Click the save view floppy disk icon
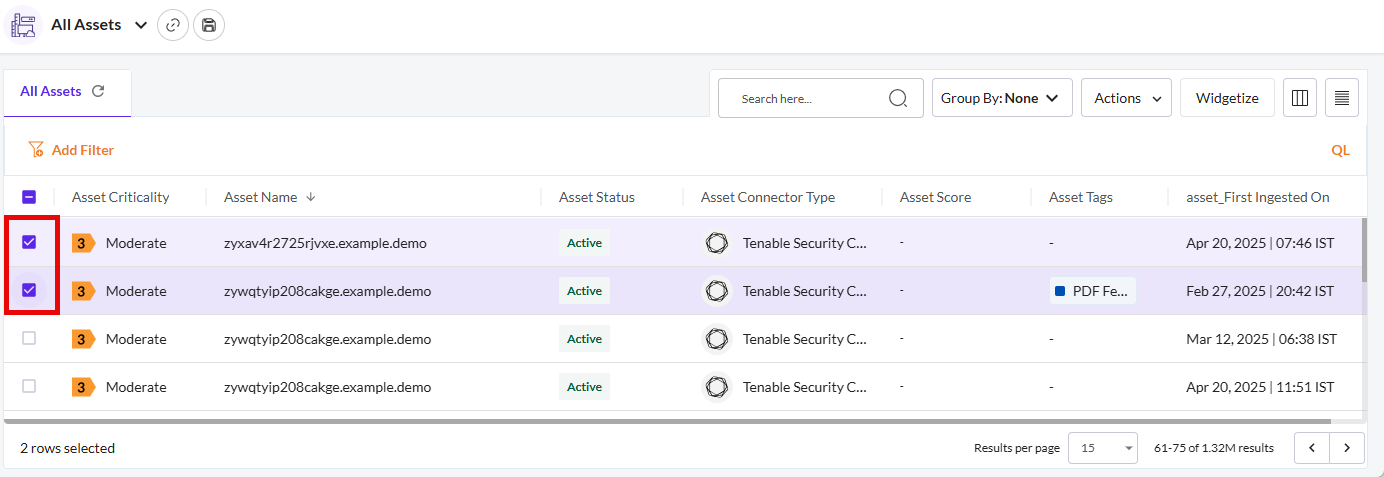 209,25
